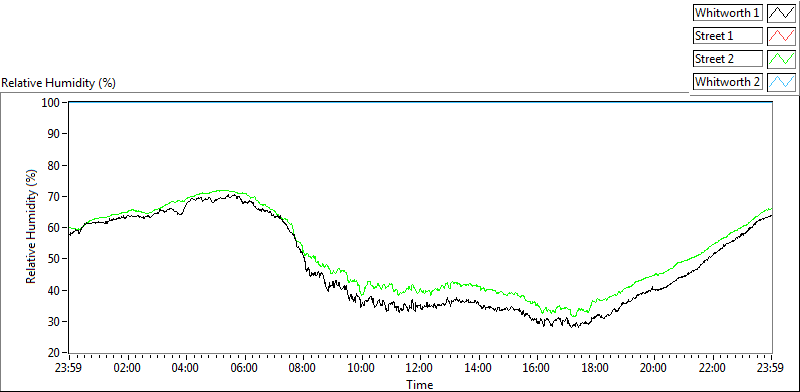Click the 23:59 end time axis label
The height and width of the screenshot is (392, 800).
(x=771, y=368)
